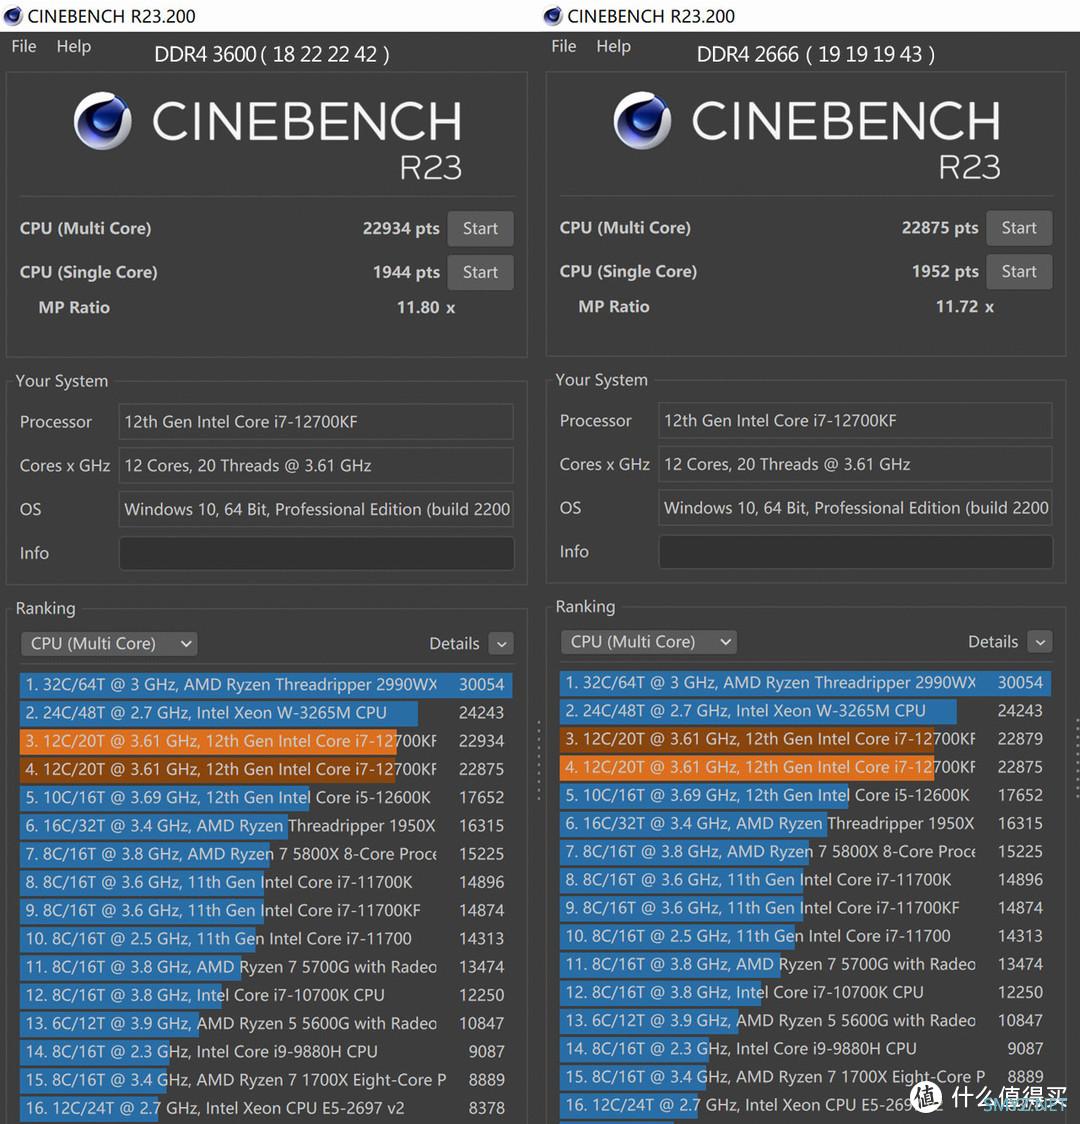Screen dimensions: 1080x1124
Task: Click the Info field in right window
Action: (x=856, y=552)
